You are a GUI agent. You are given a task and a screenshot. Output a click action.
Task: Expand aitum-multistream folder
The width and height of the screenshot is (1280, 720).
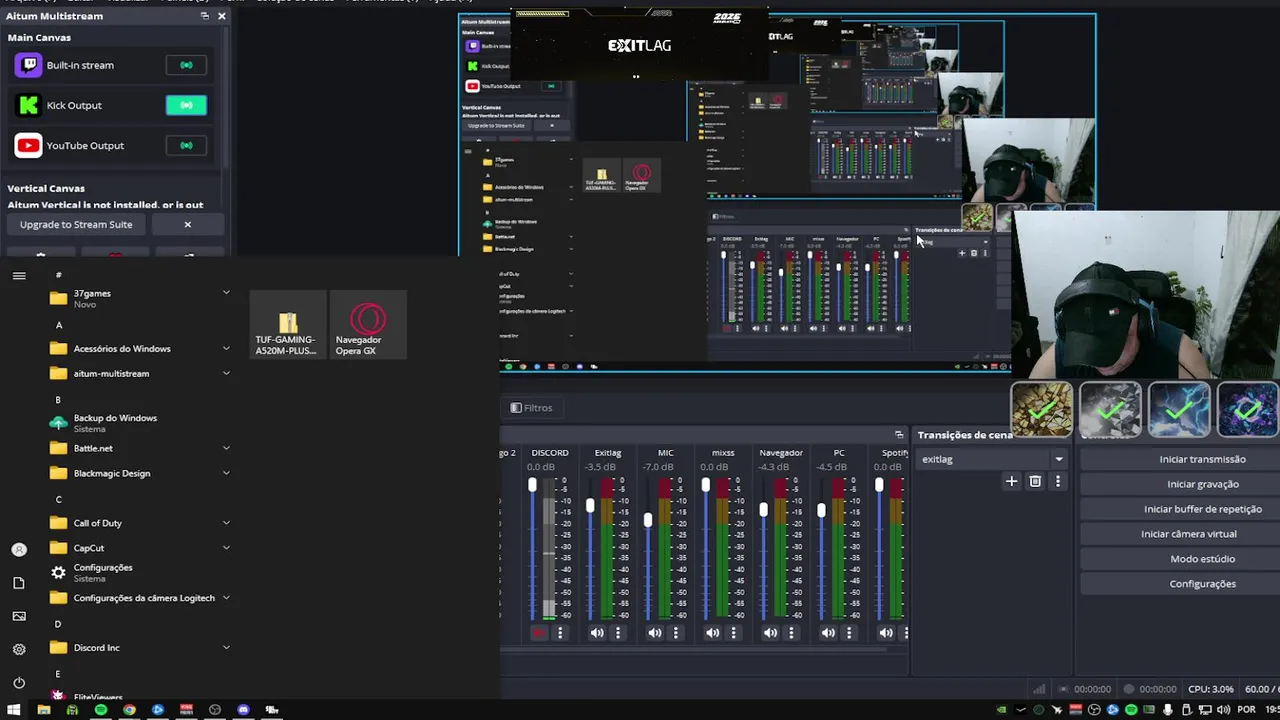(x=226, y=373)
